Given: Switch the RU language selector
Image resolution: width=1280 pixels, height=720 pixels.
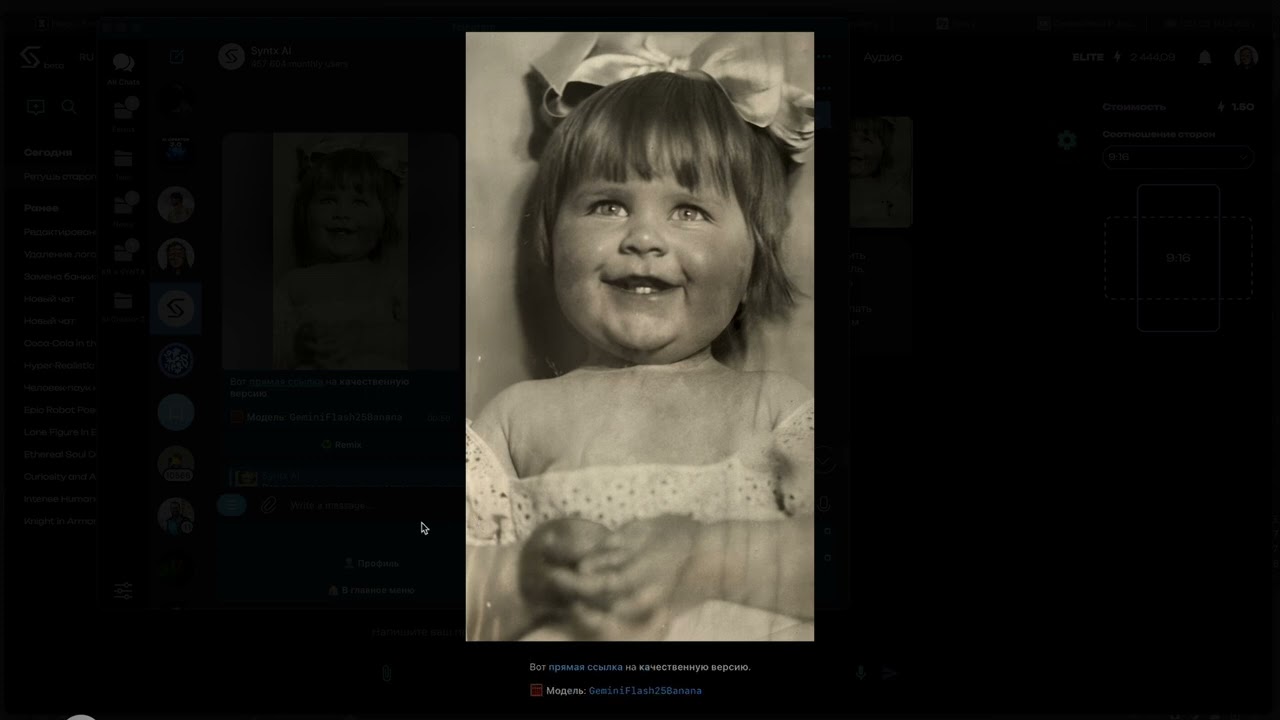Looking at the screenshot, I should [x=86, y=57].
